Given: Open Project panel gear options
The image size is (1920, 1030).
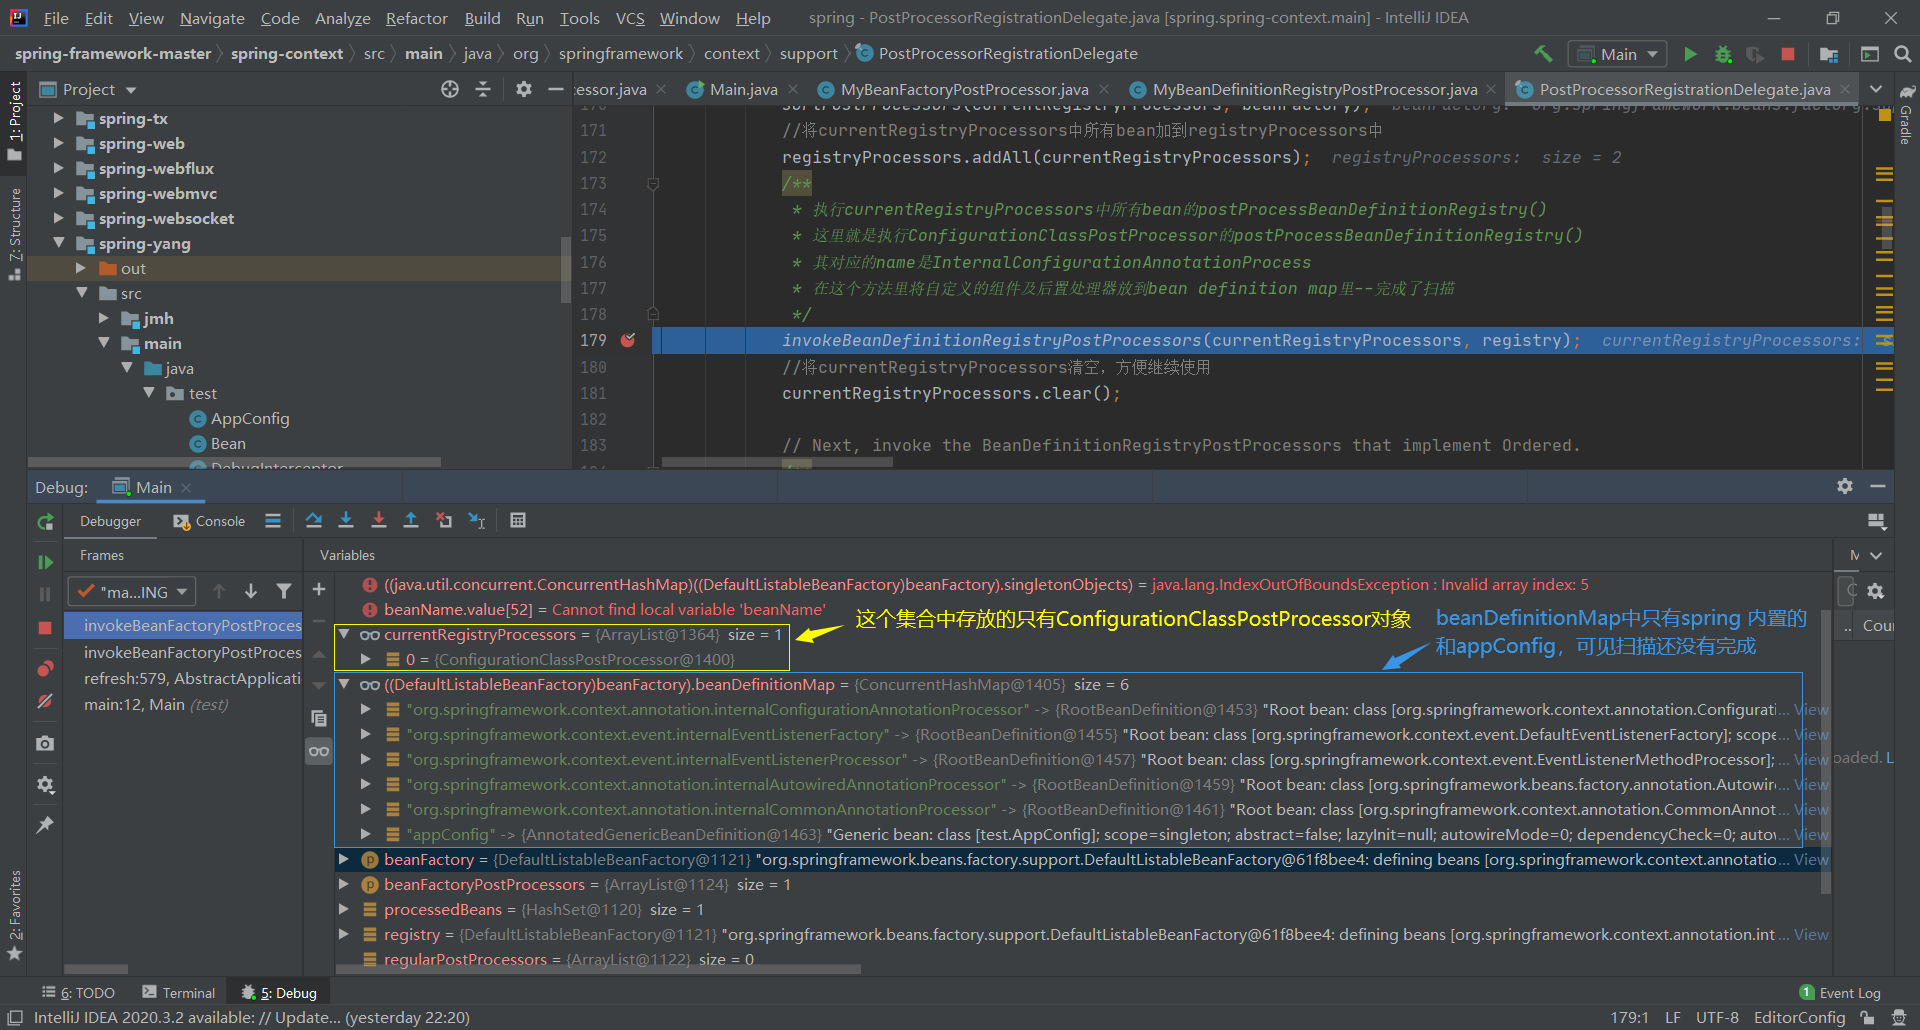Looking at the screenshot, I should [524, 89].
